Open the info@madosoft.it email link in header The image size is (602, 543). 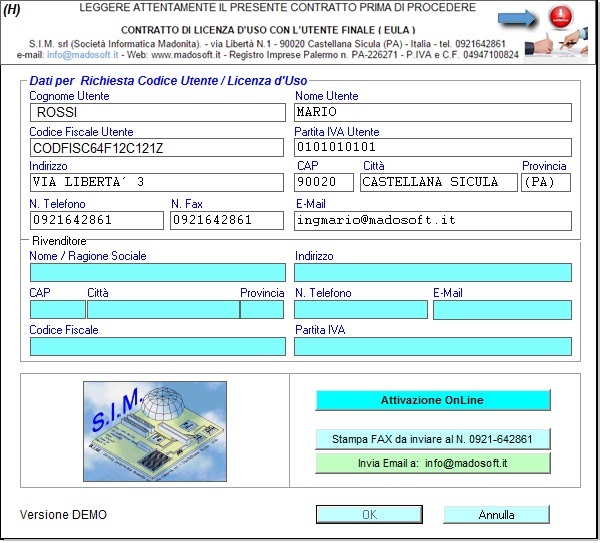click(83, 55)
